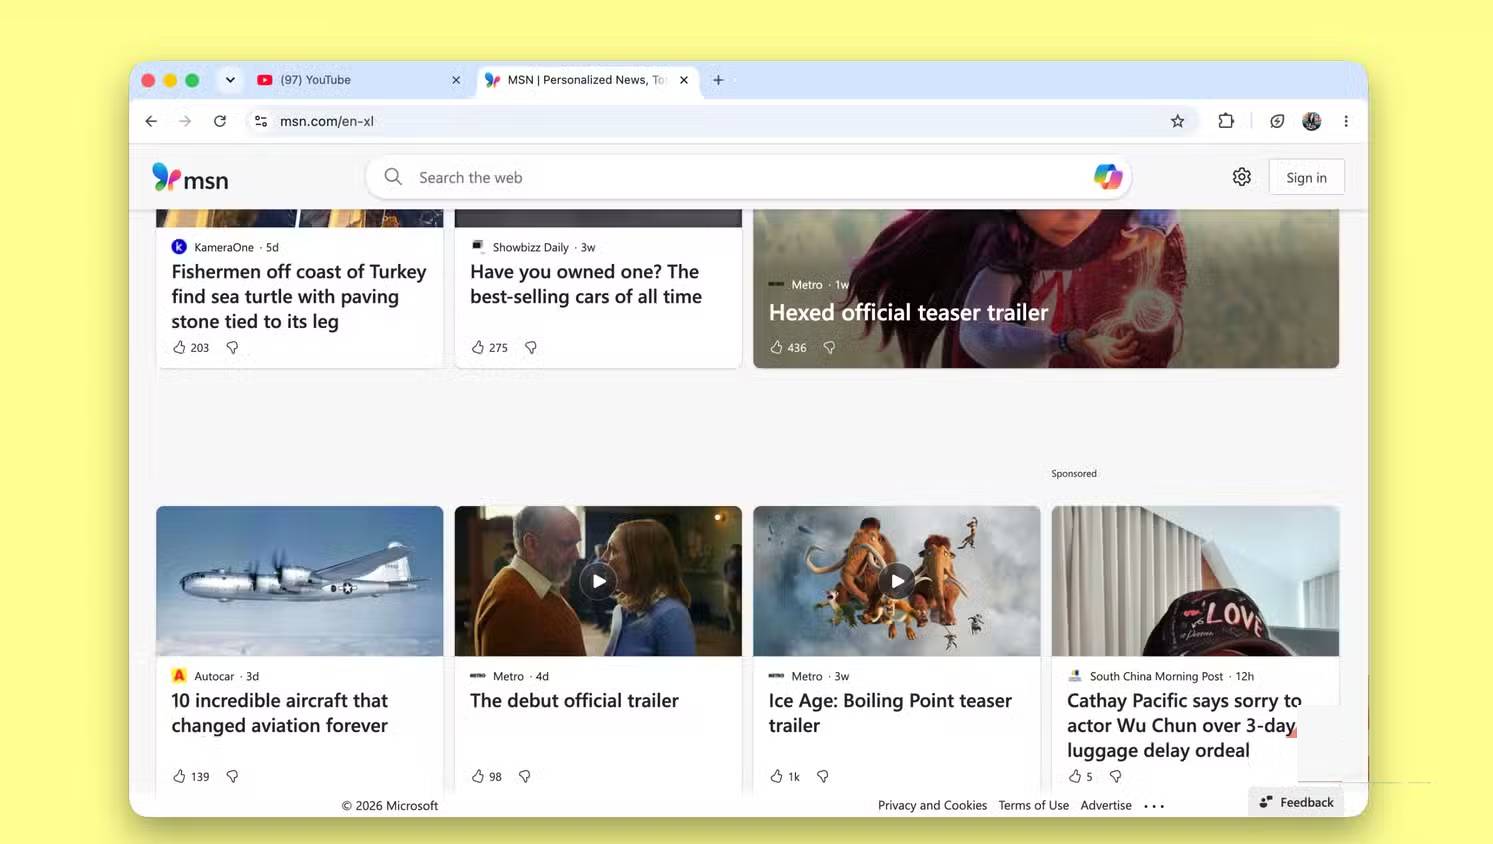Dislike The debut official trailer
The width and height of the screenshot is (1493, 844).
coord(524,776)
